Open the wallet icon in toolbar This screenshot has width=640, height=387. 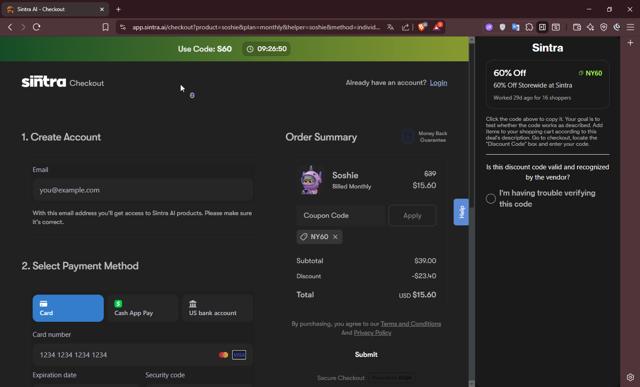pos(577,27)
